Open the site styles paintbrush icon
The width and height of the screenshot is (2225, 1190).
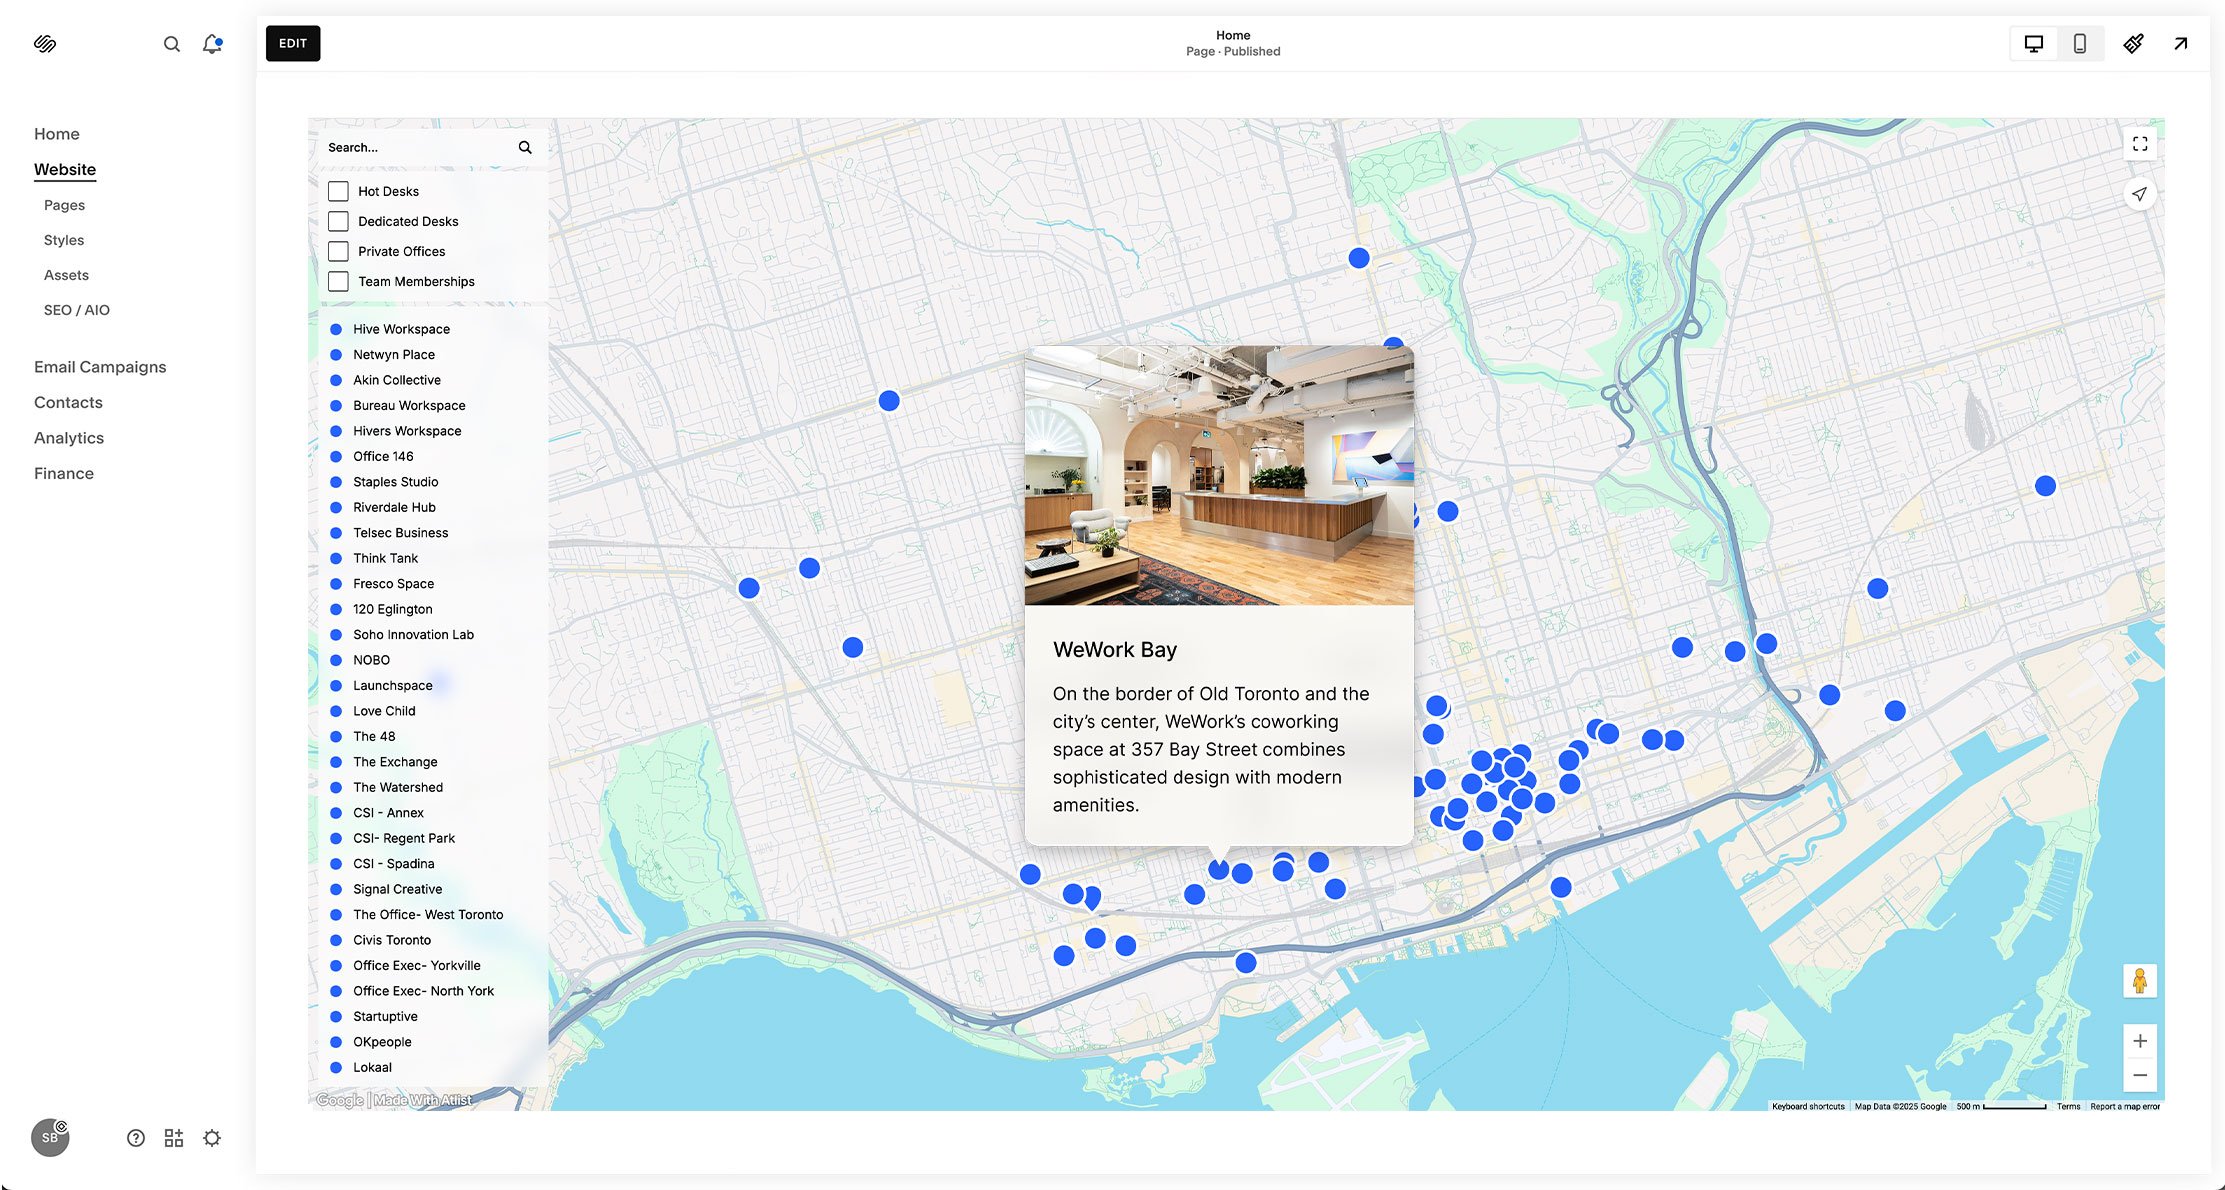(x=2133, y=44)
